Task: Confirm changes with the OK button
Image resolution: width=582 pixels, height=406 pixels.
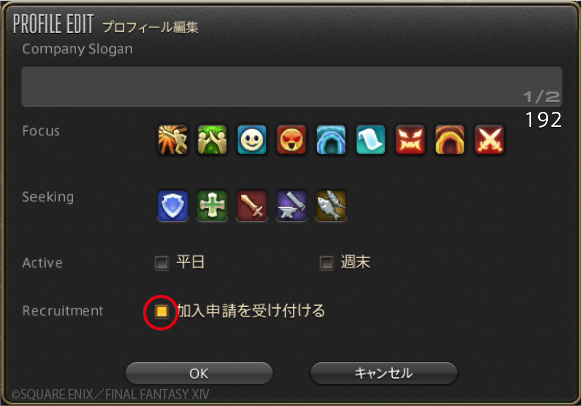Action: point(199,373)
